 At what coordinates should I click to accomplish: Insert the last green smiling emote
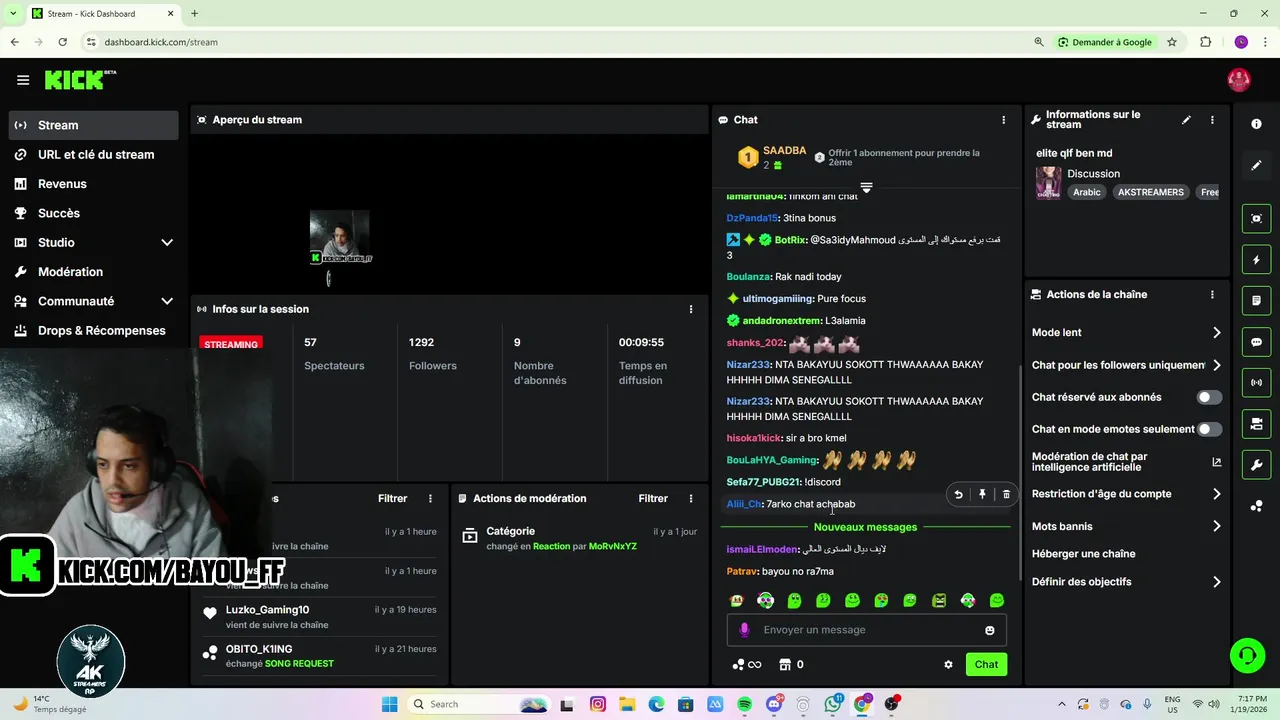pyautogui.click(x=997, y=601)
